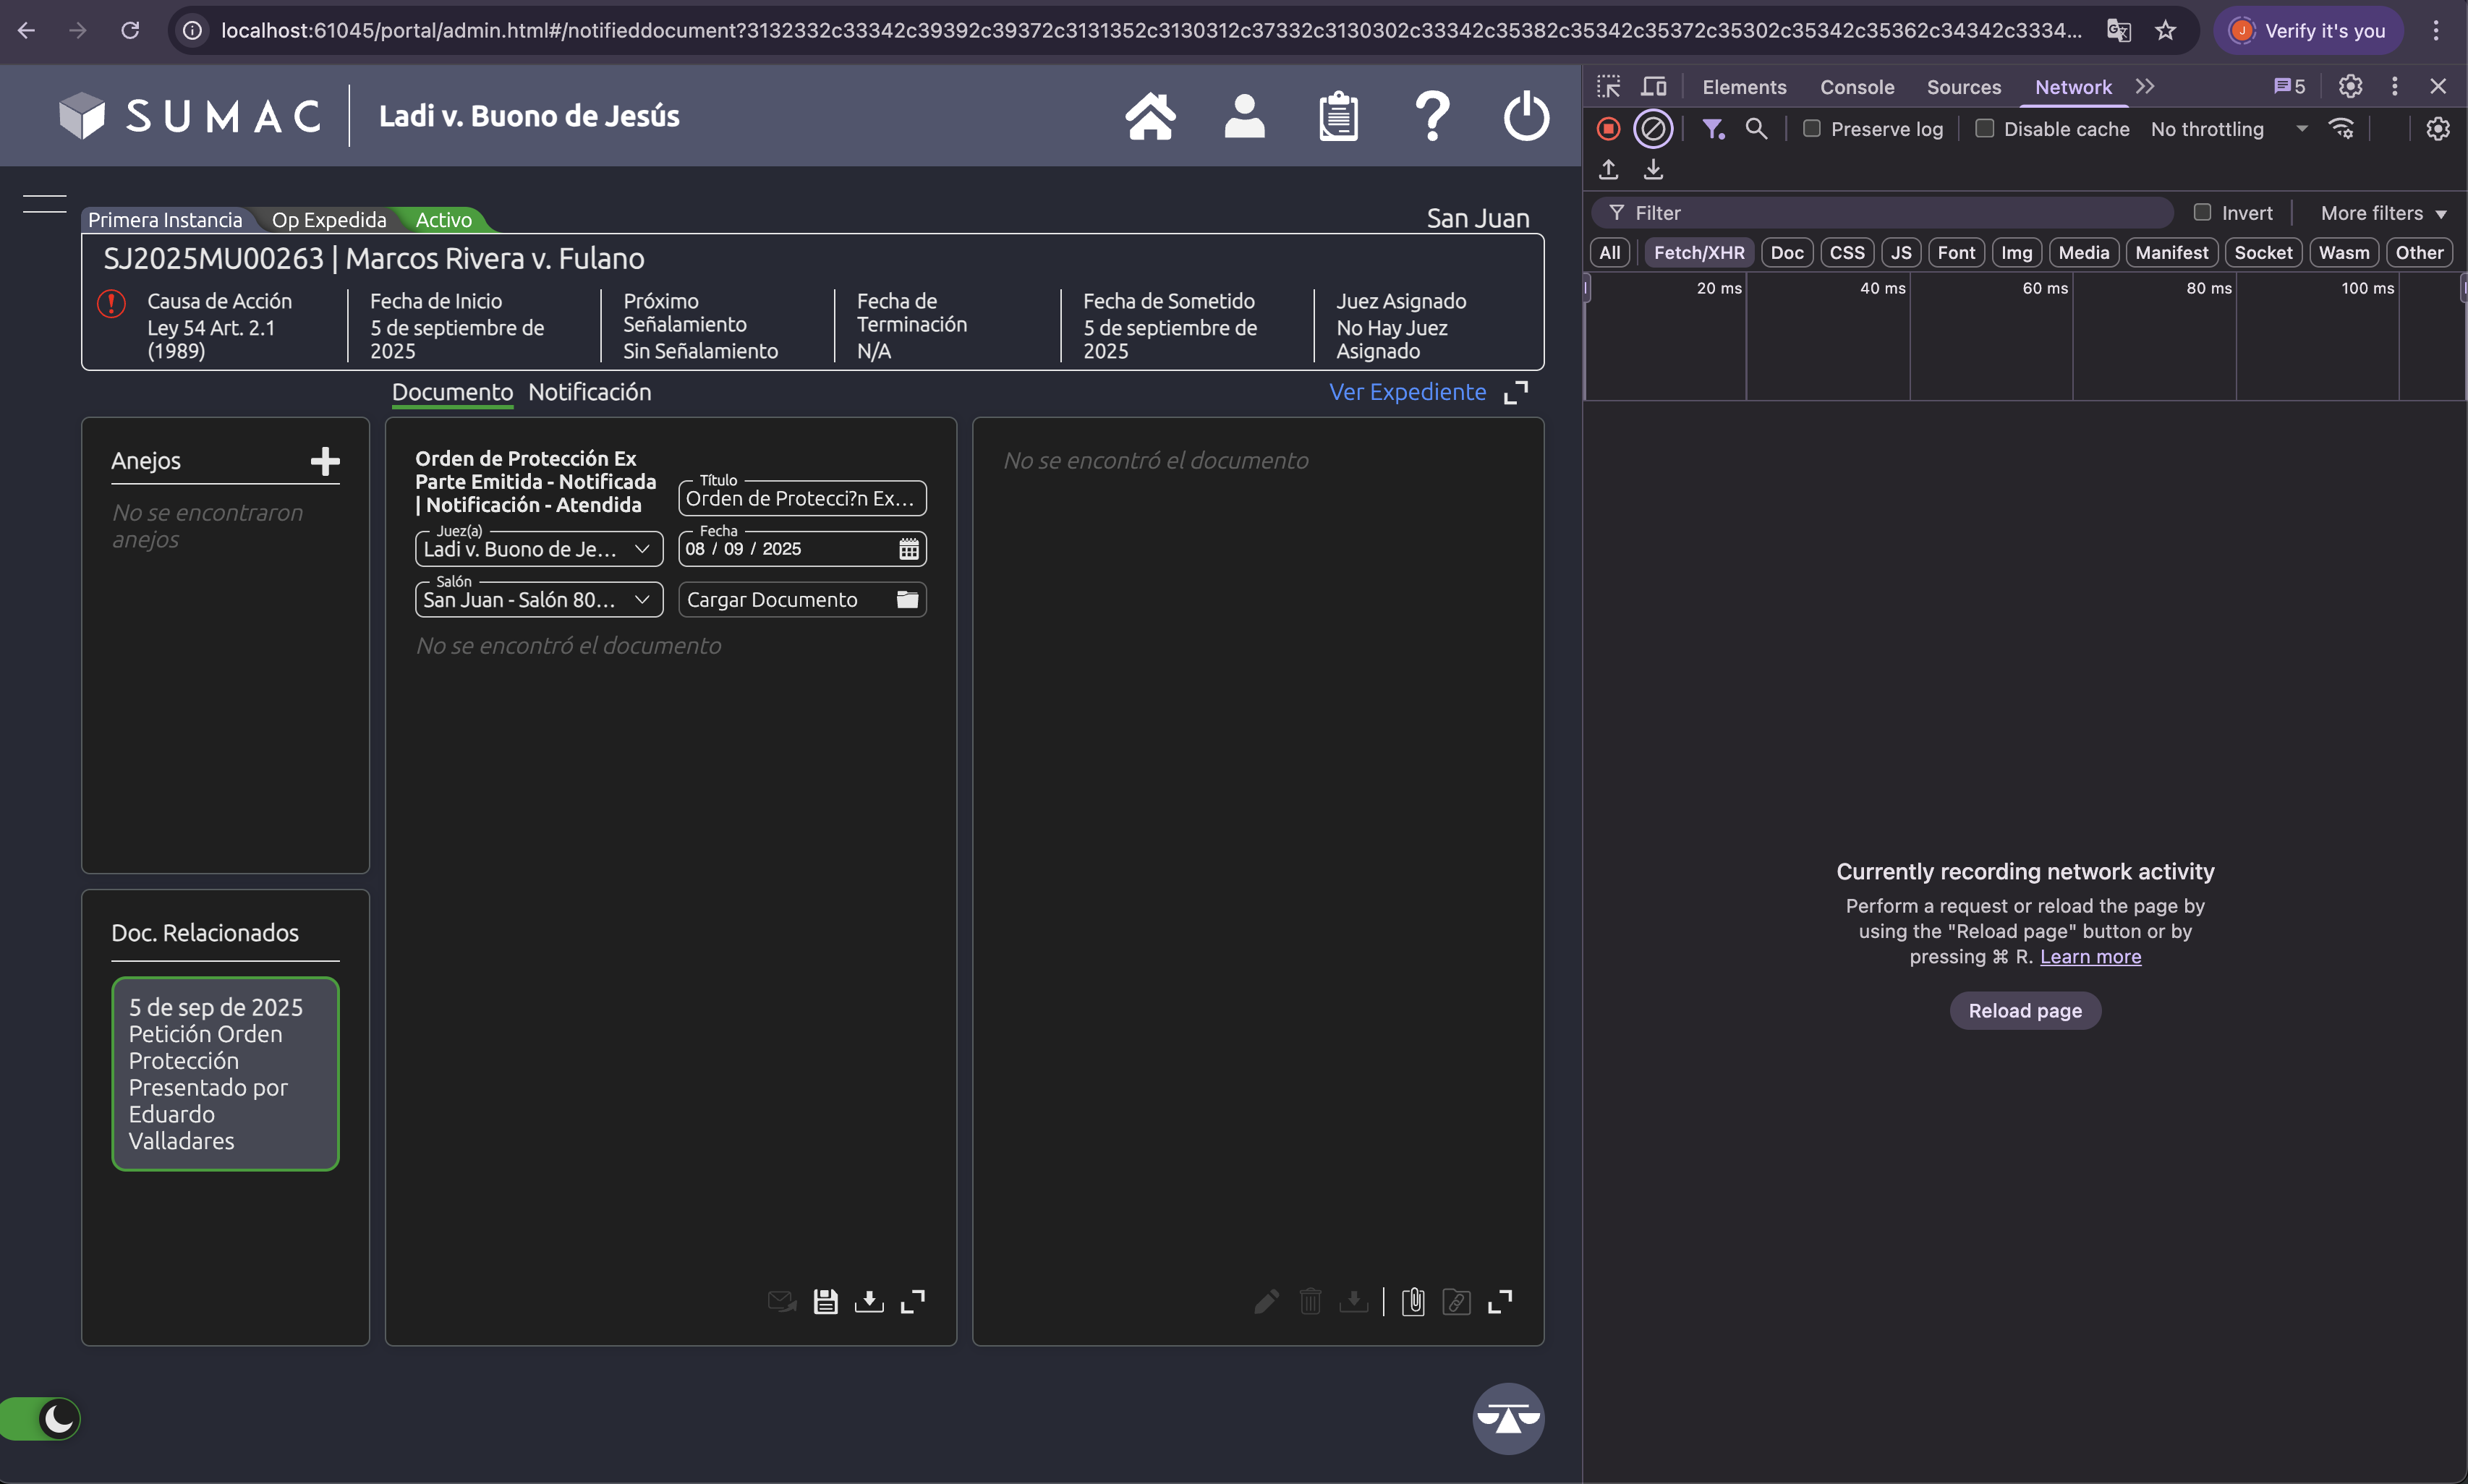This screenshot has width=2468, height=1484.
Task: Click the Ver Expediente link
Action: click(1407, 392)
